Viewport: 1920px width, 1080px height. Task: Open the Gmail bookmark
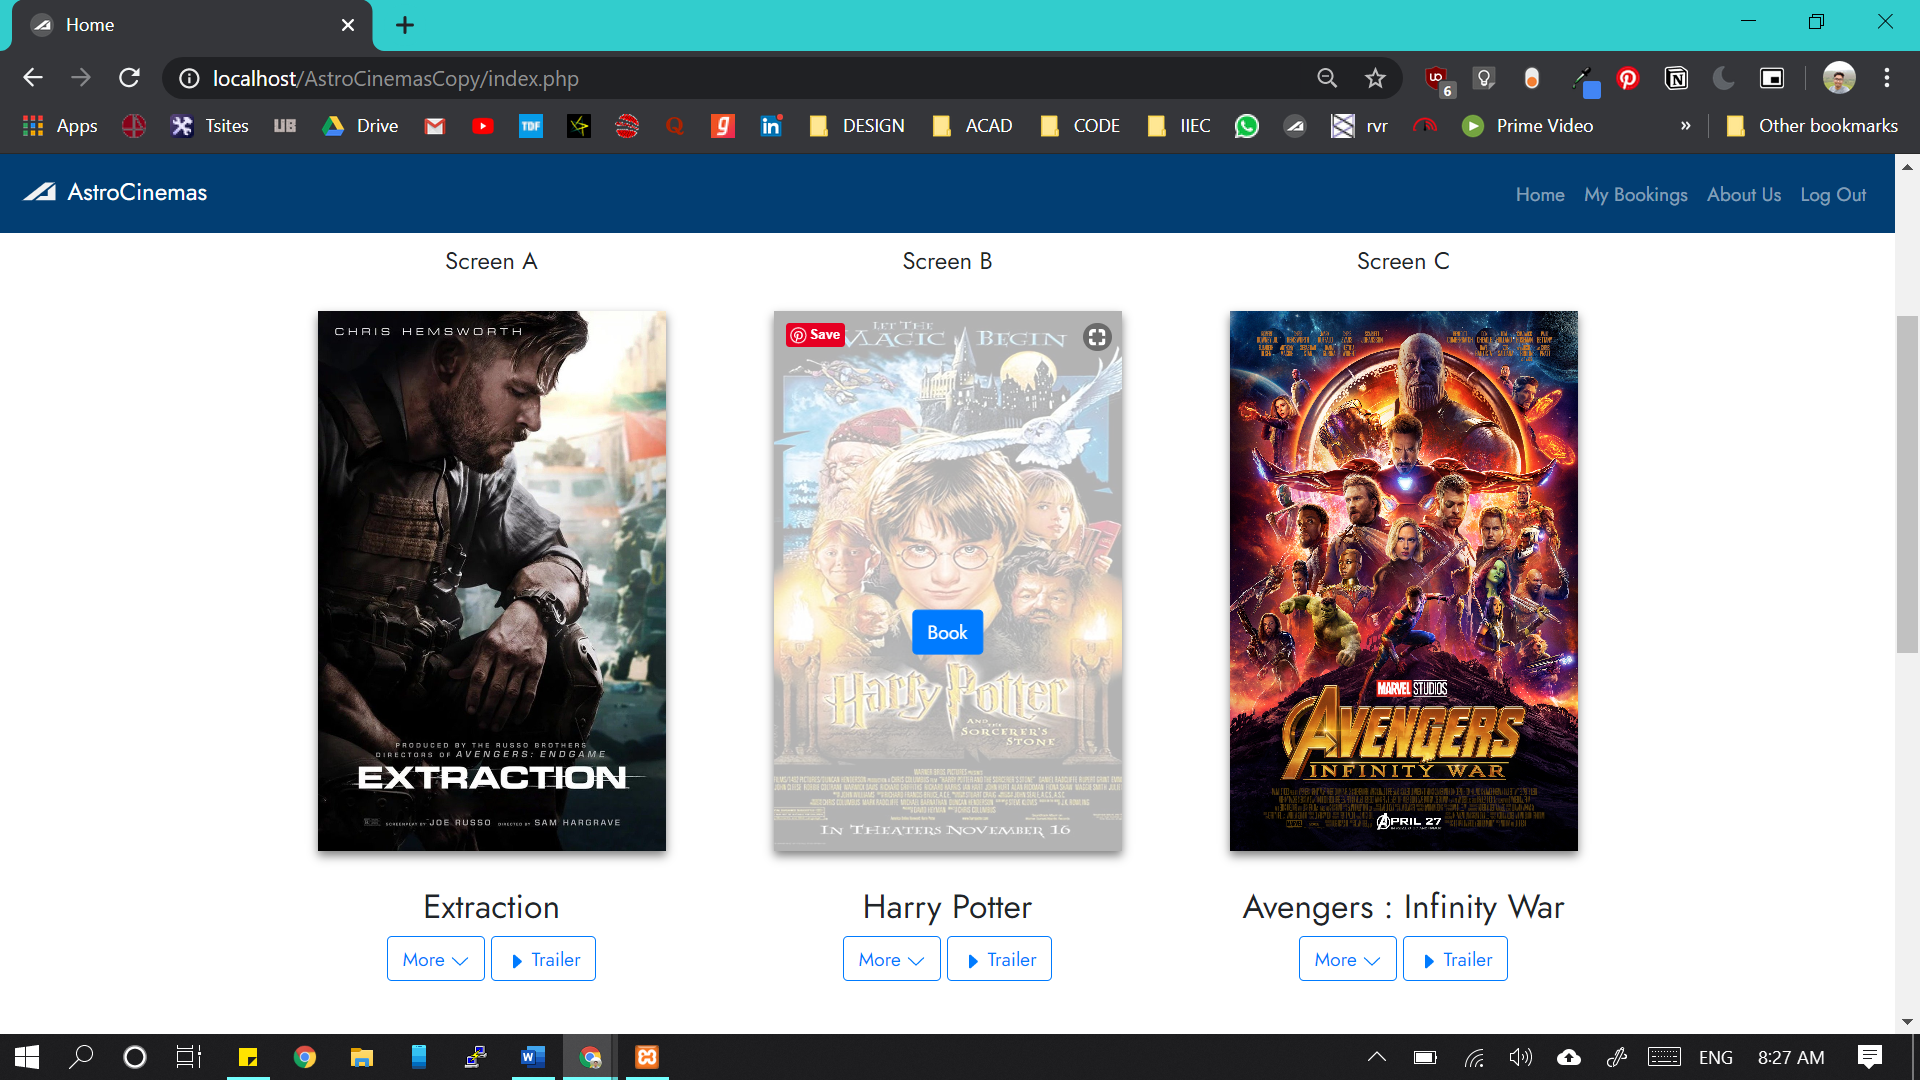coord(435,126)
